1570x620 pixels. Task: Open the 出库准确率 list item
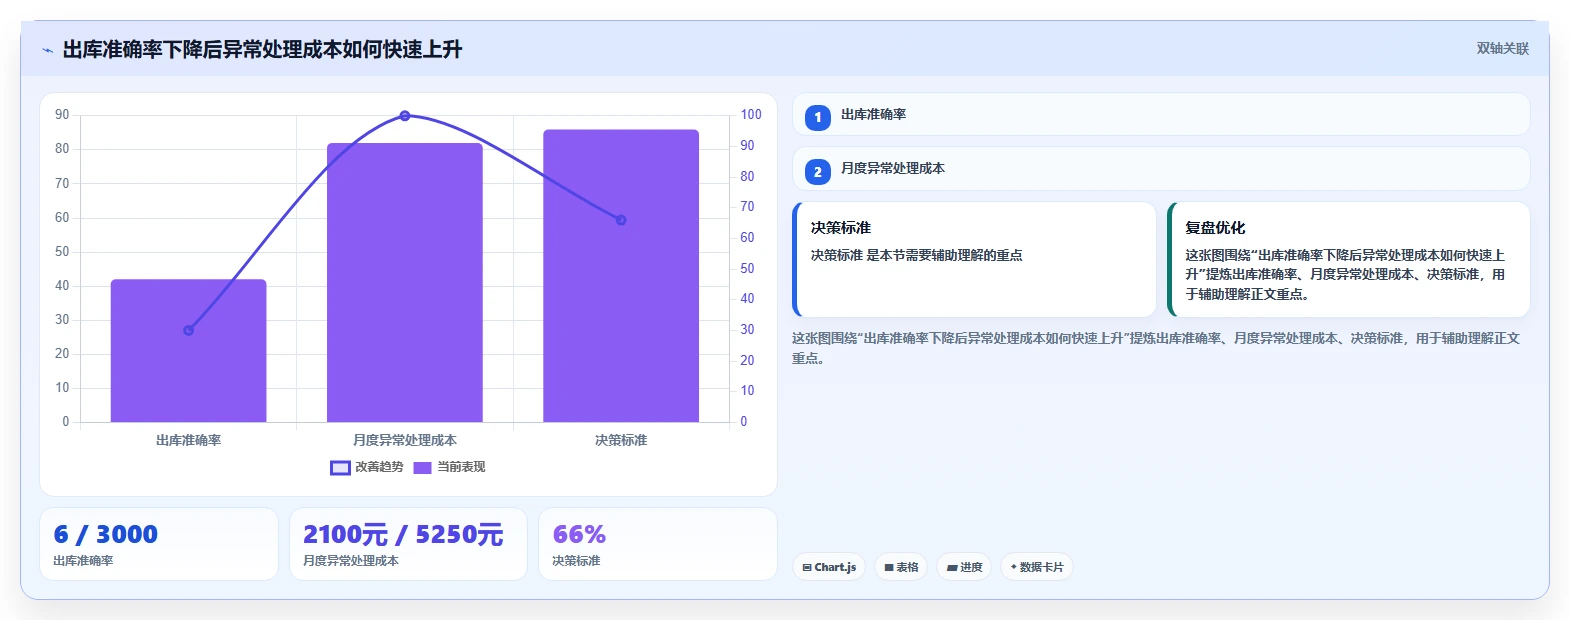point(1161,114)
